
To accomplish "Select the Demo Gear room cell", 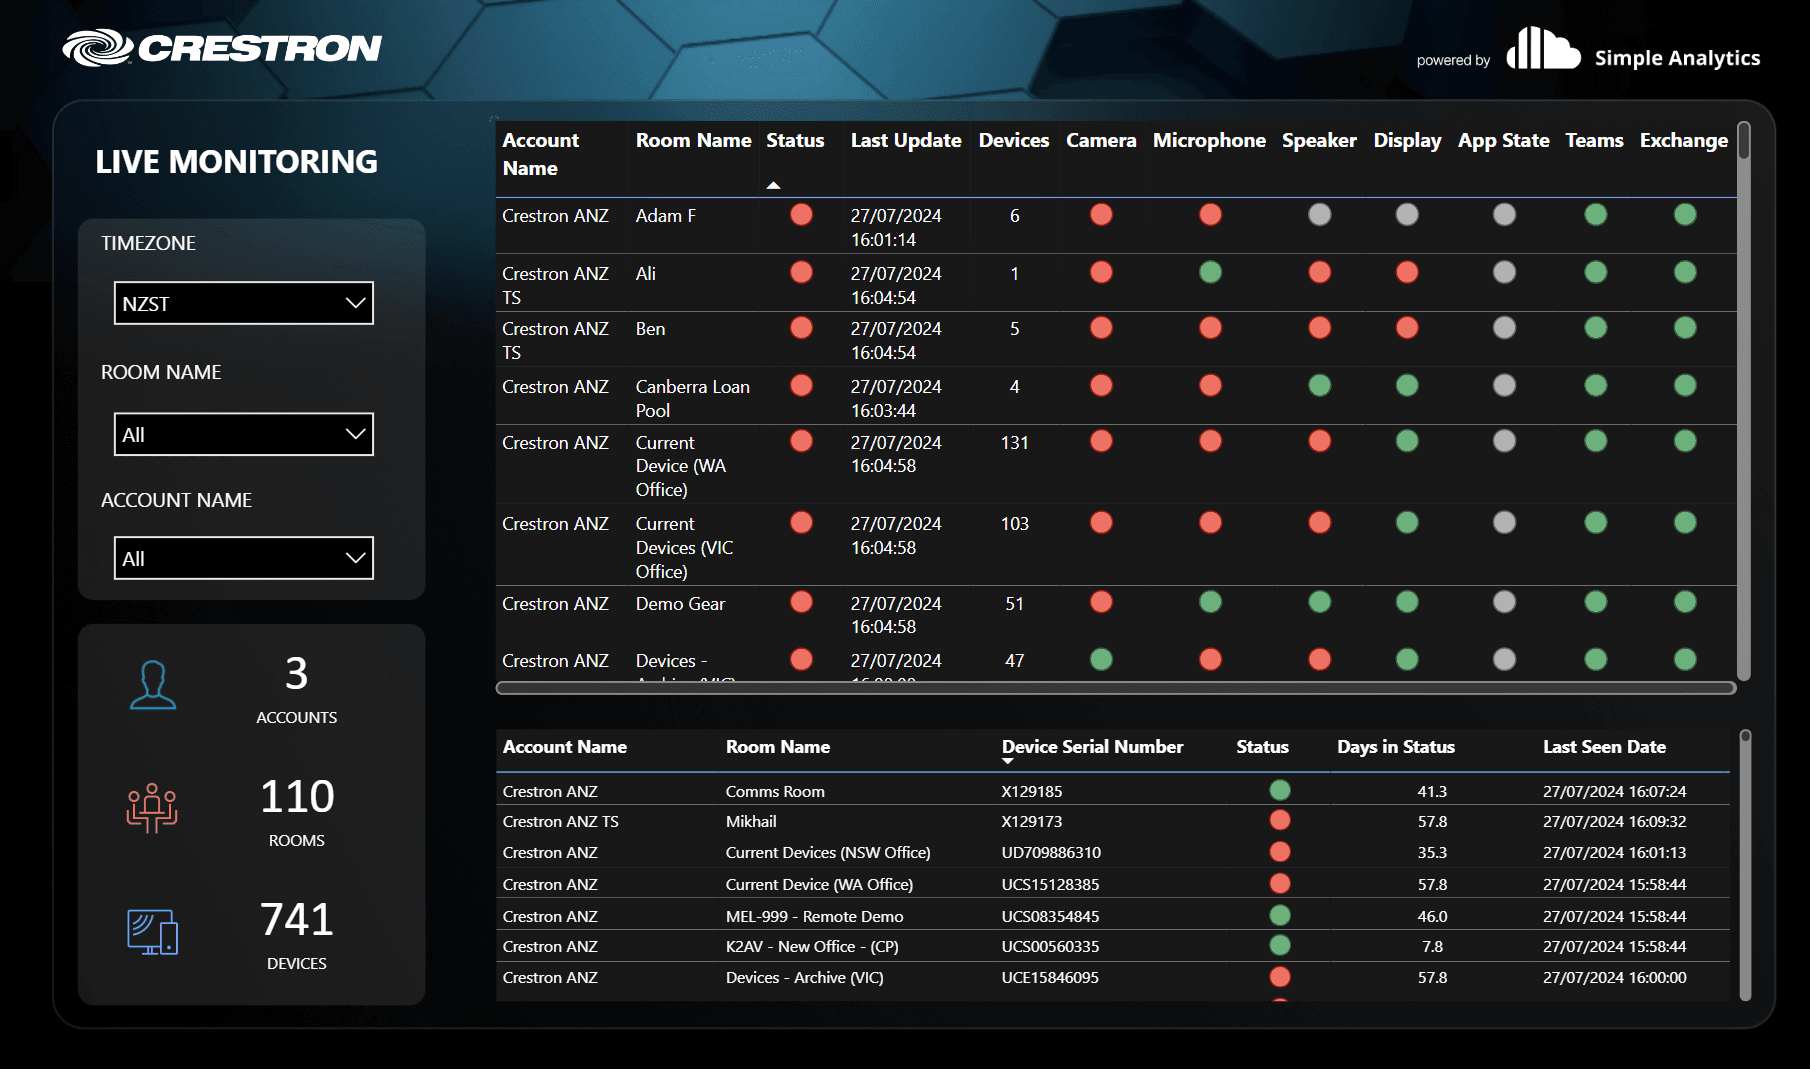I will [x=680, y=603].
